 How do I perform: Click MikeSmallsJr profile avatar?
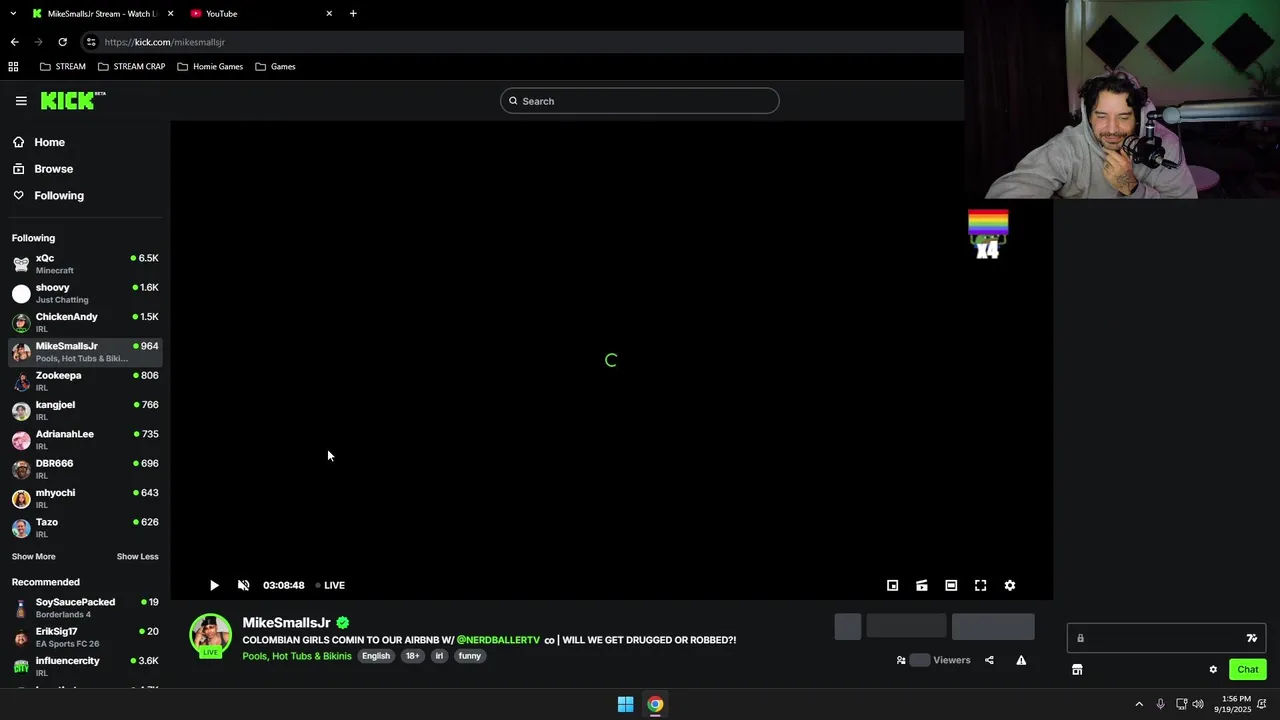coord(211,635)
